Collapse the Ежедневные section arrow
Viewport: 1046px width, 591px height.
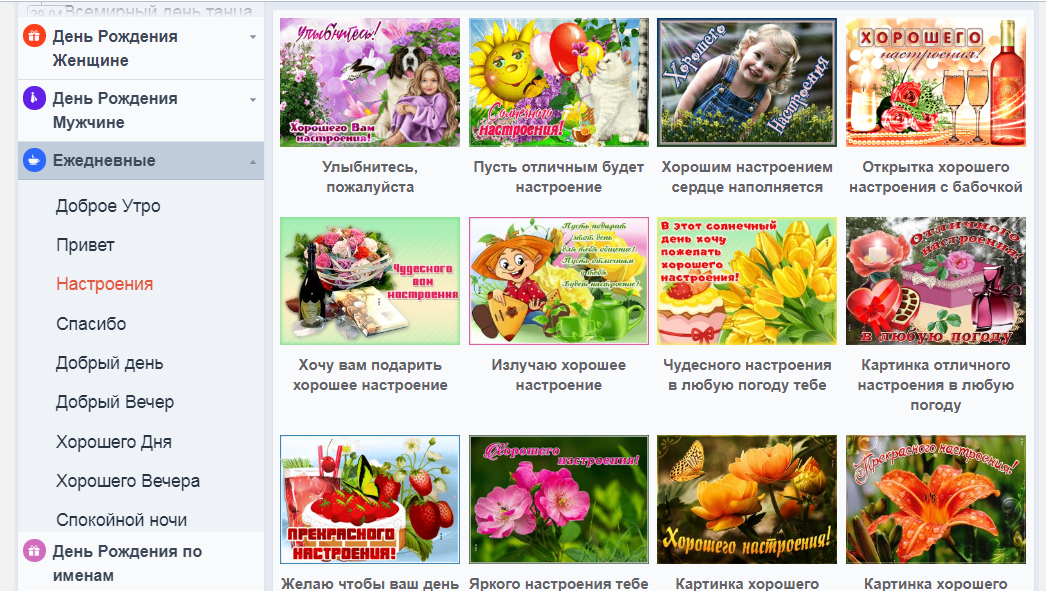click(x=252, y=161)
